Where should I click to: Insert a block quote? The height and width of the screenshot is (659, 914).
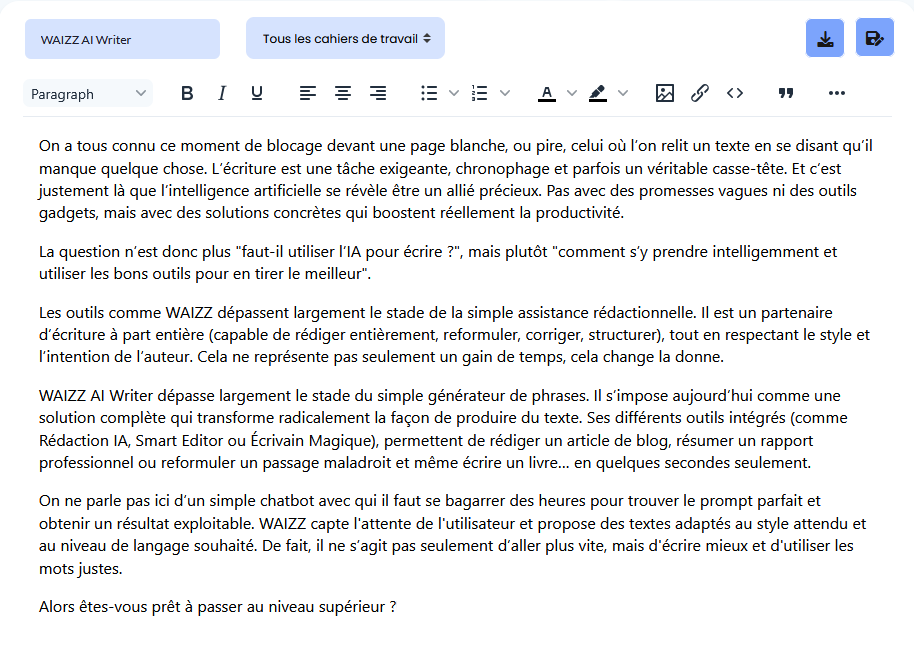point(786,93)
